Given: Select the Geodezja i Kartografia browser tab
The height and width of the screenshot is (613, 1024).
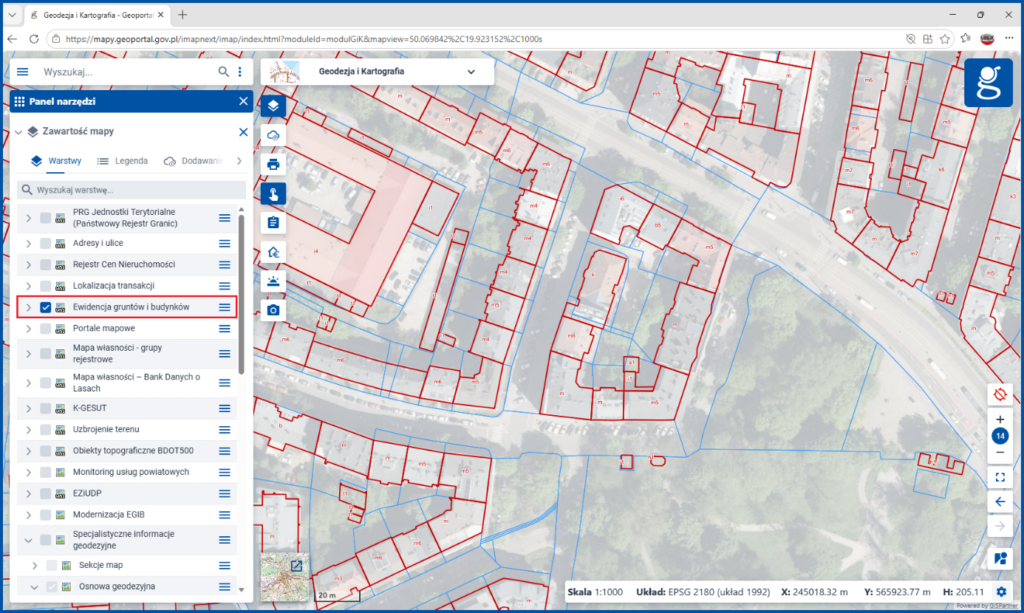Looking at the screenshot, I should 97,14.
